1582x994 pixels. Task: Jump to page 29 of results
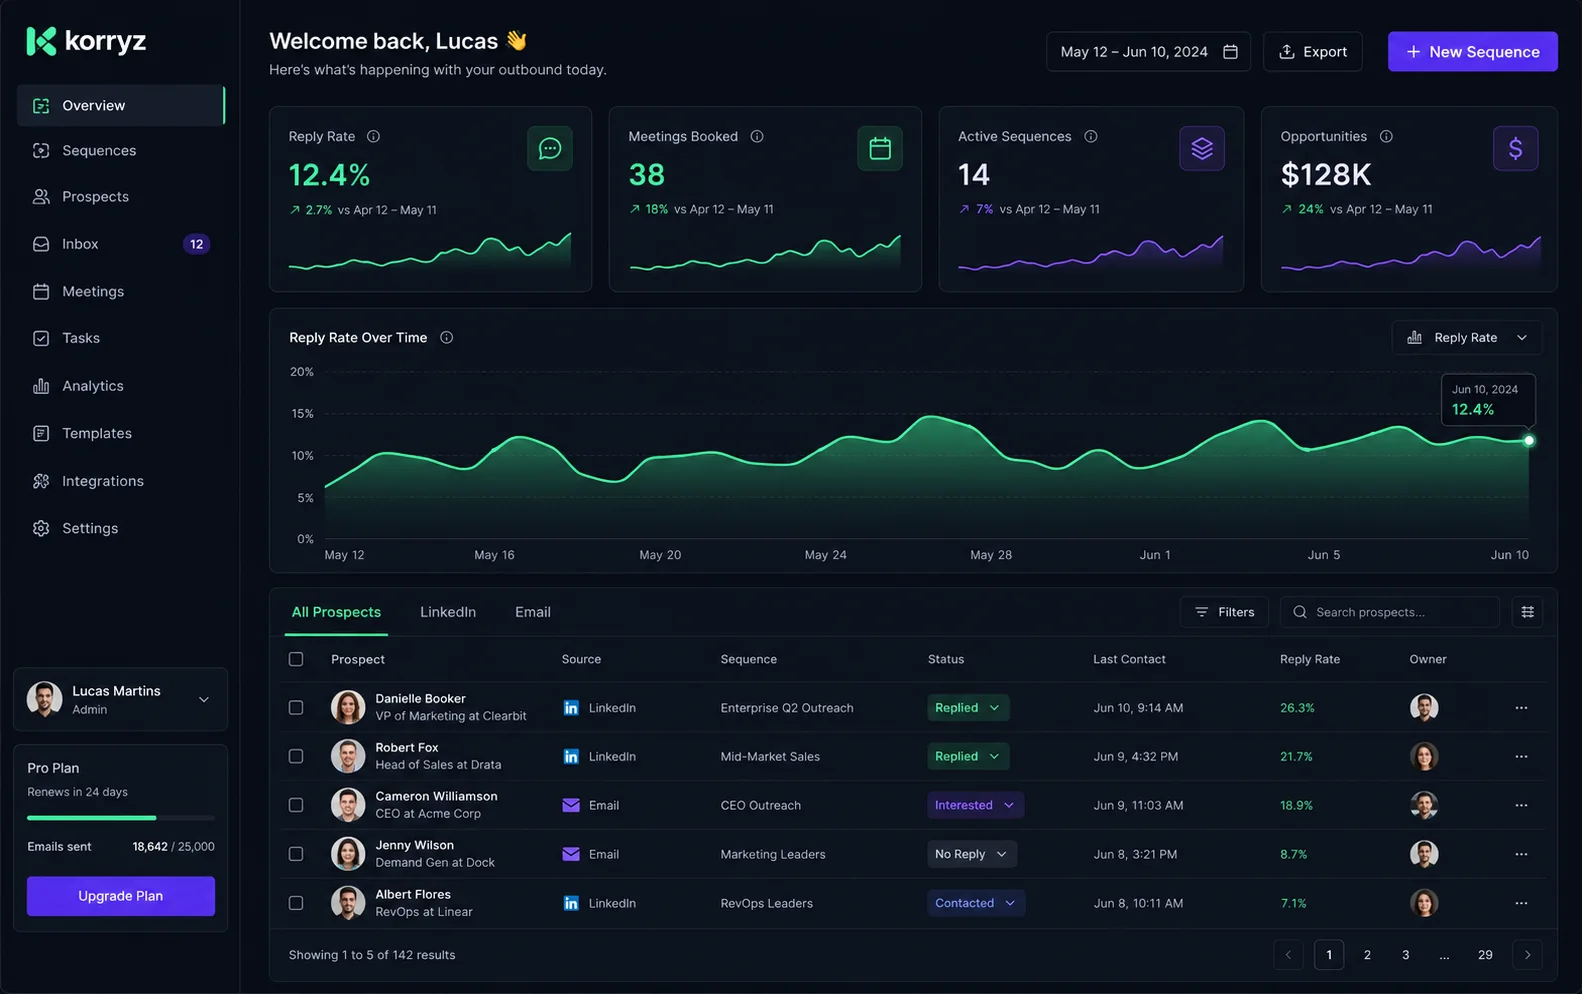coord(1485,955)
